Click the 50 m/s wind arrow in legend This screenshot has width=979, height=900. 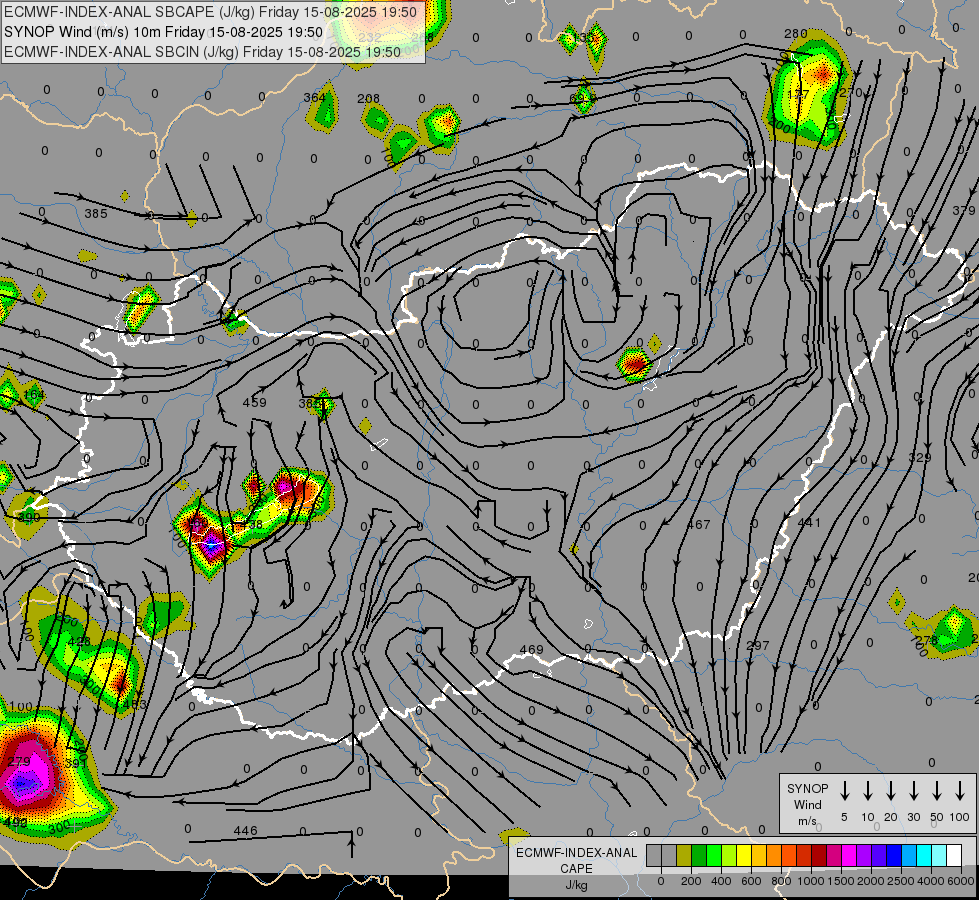pyautogui.click(x=937, y=791)
